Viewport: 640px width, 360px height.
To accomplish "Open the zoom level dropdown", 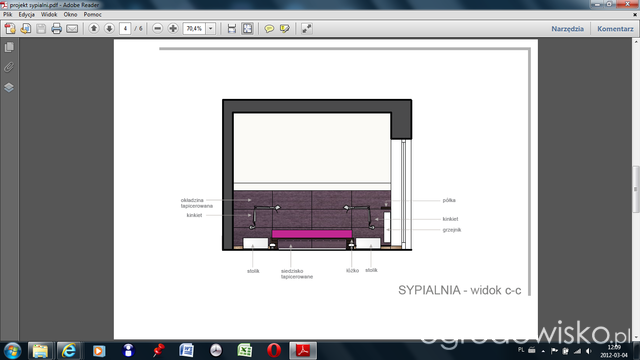I will pos(211,29).
